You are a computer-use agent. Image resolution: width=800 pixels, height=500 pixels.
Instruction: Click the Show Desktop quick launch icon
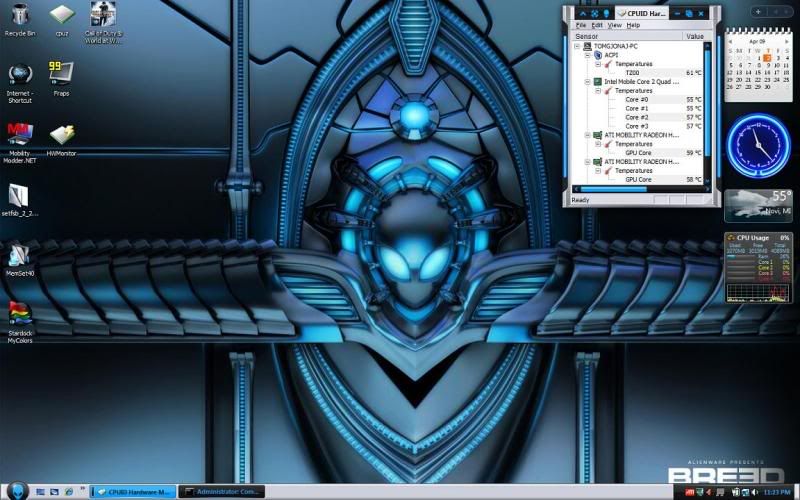pos(40,492)
